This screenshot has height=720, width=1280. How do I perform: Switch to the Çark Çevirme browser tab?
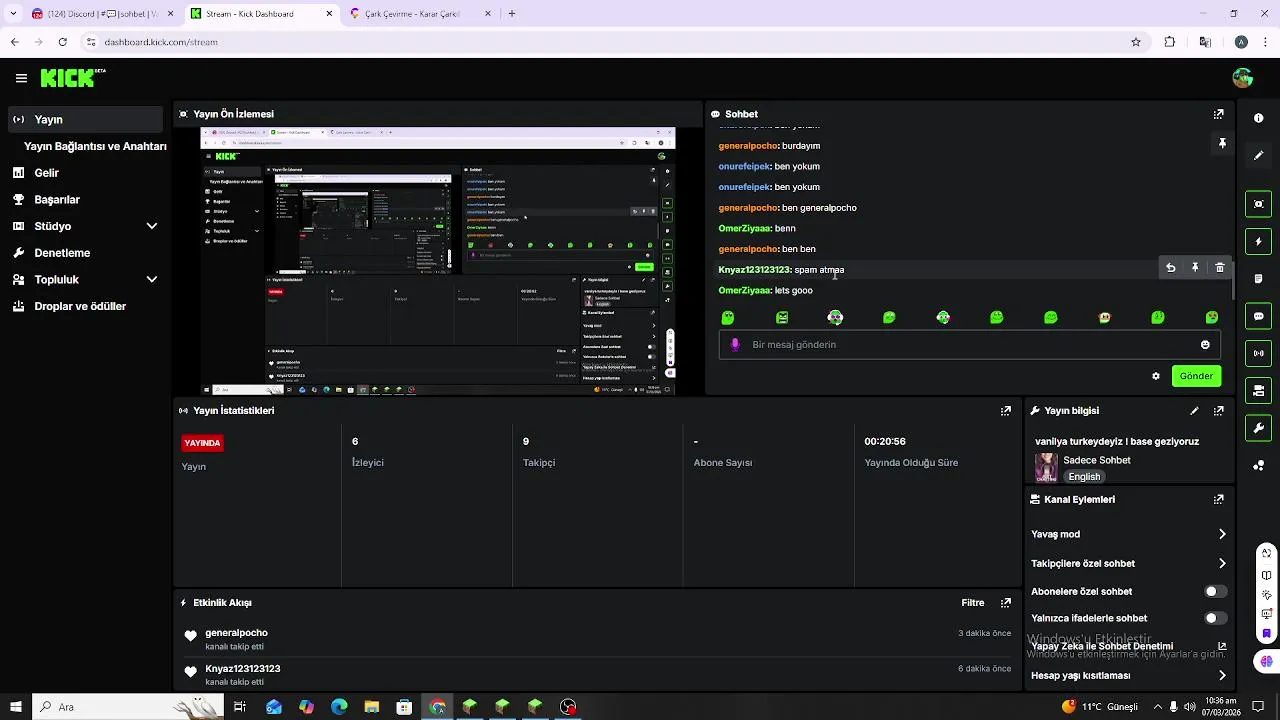pos(420,14)
